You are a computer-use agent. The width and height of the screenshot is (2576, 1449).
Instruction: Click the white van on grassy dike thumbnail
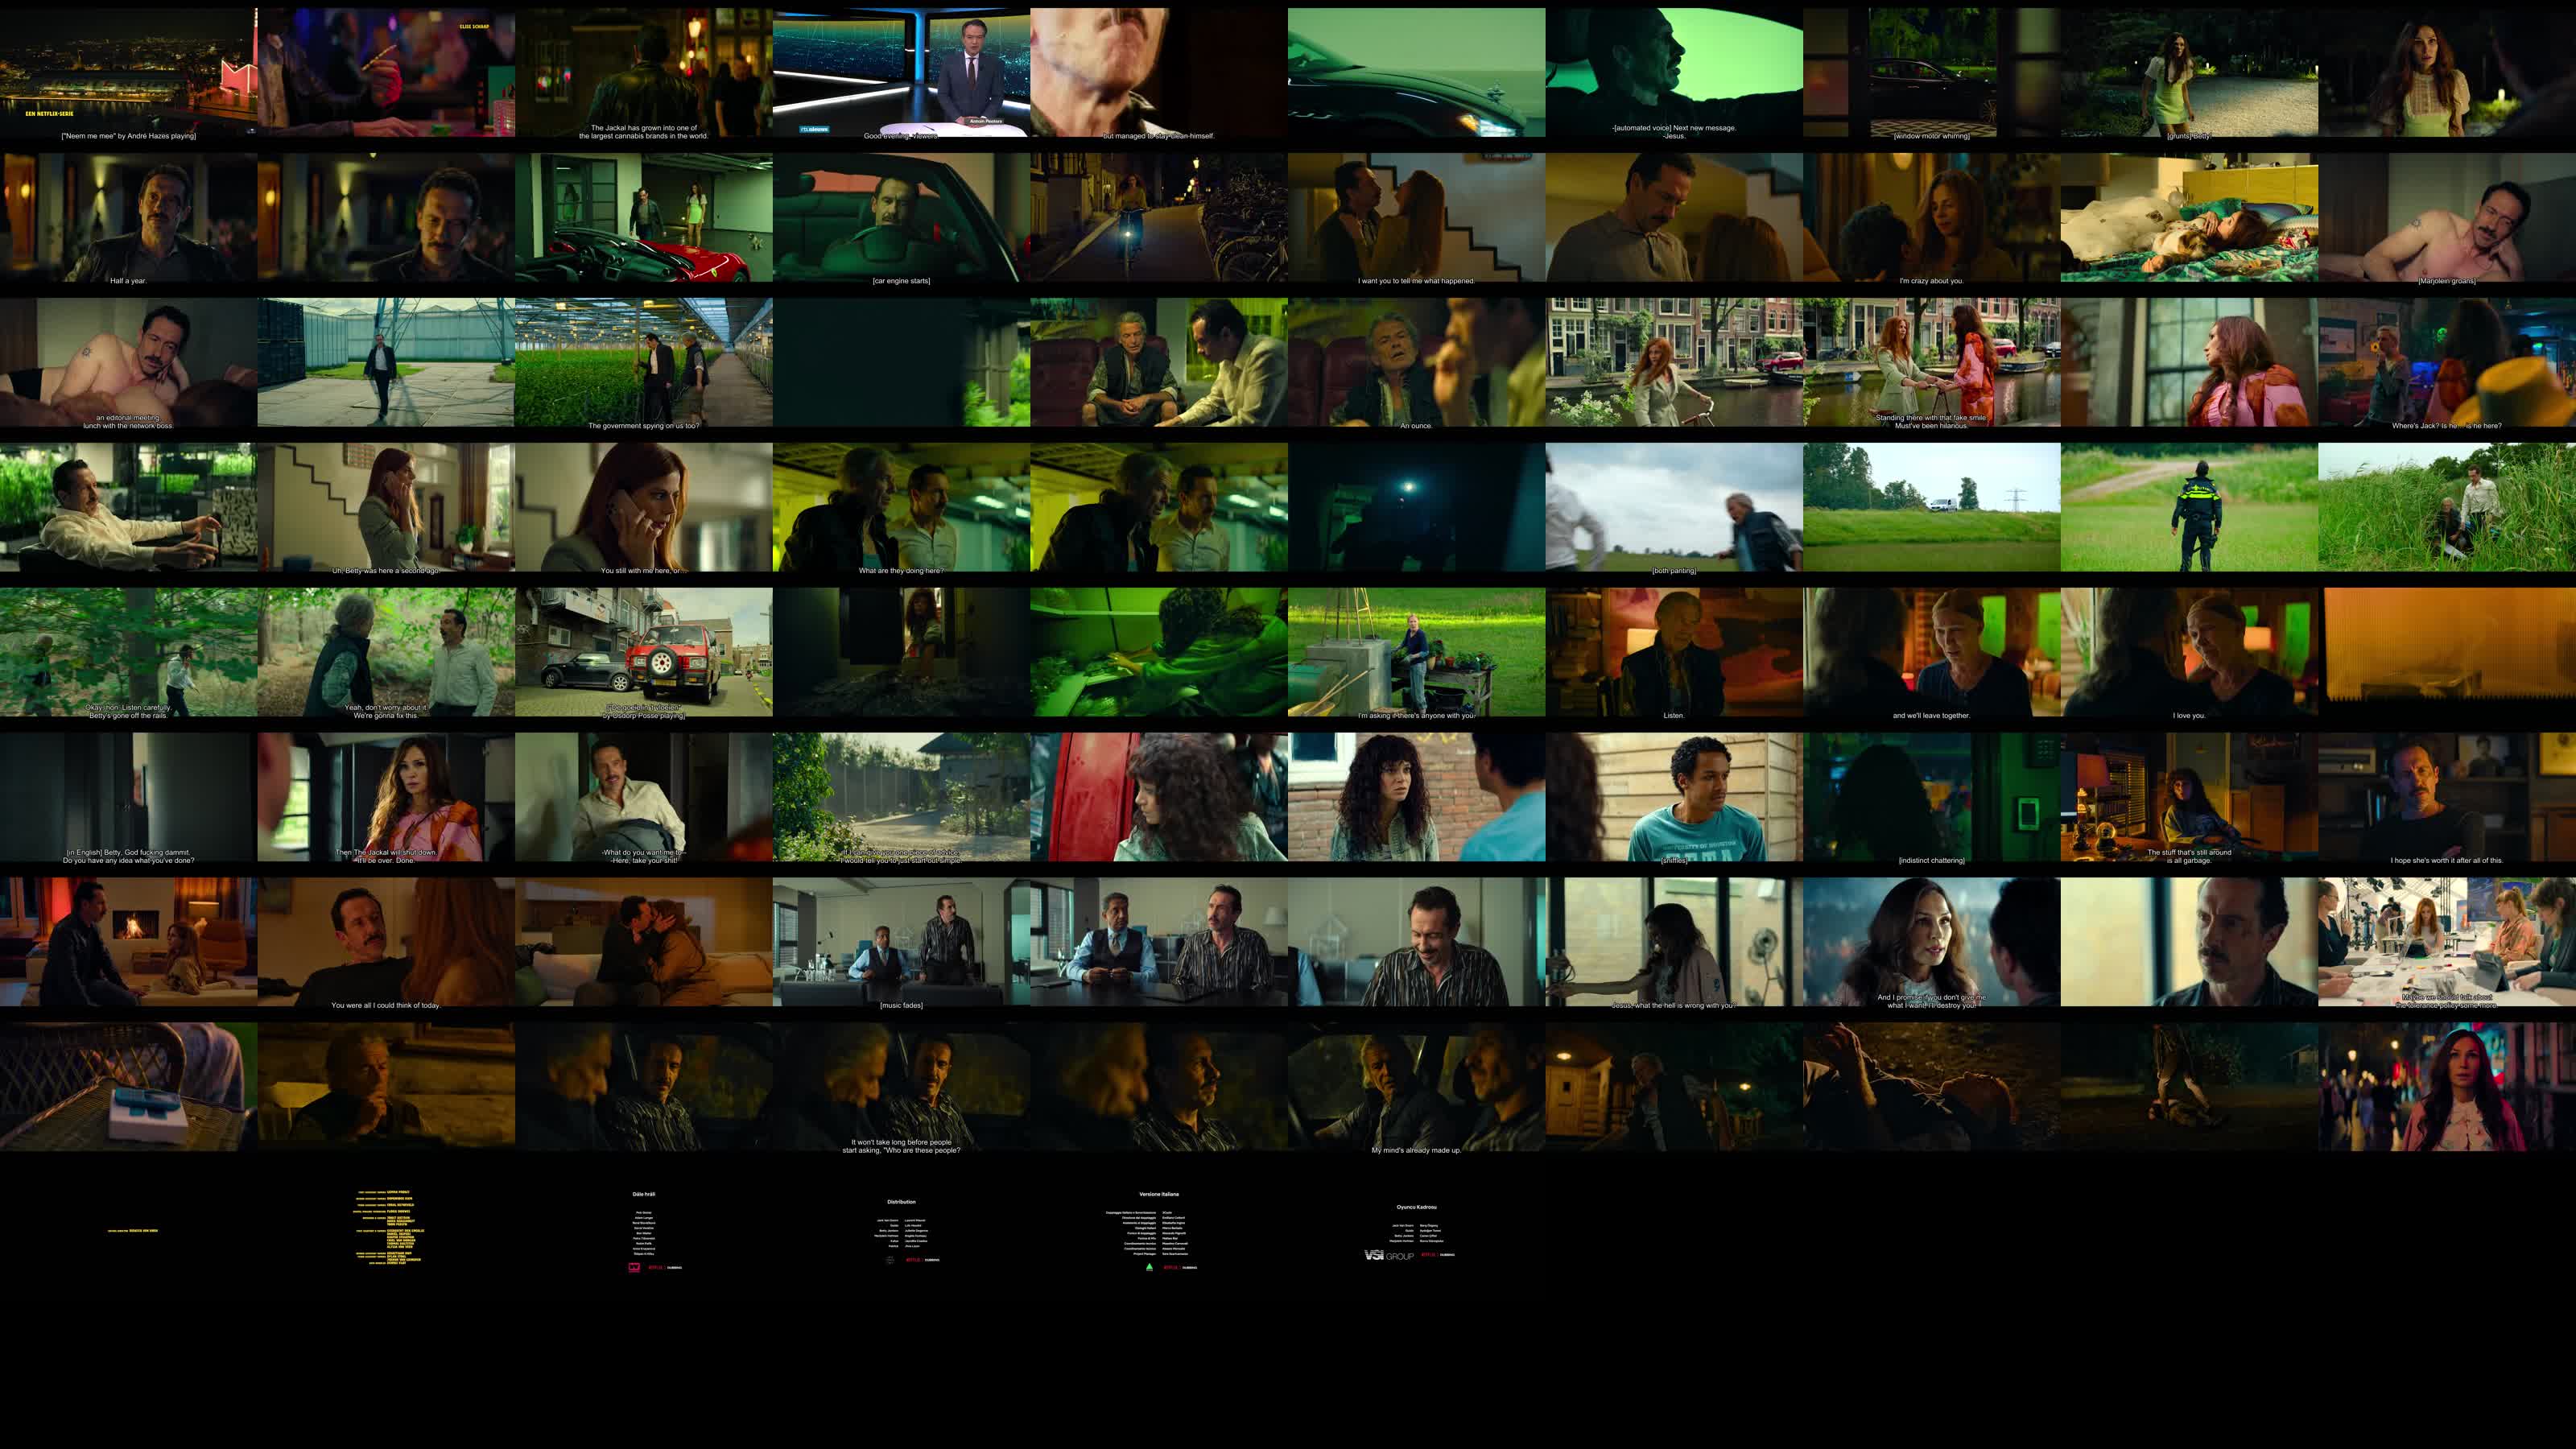1931,507
